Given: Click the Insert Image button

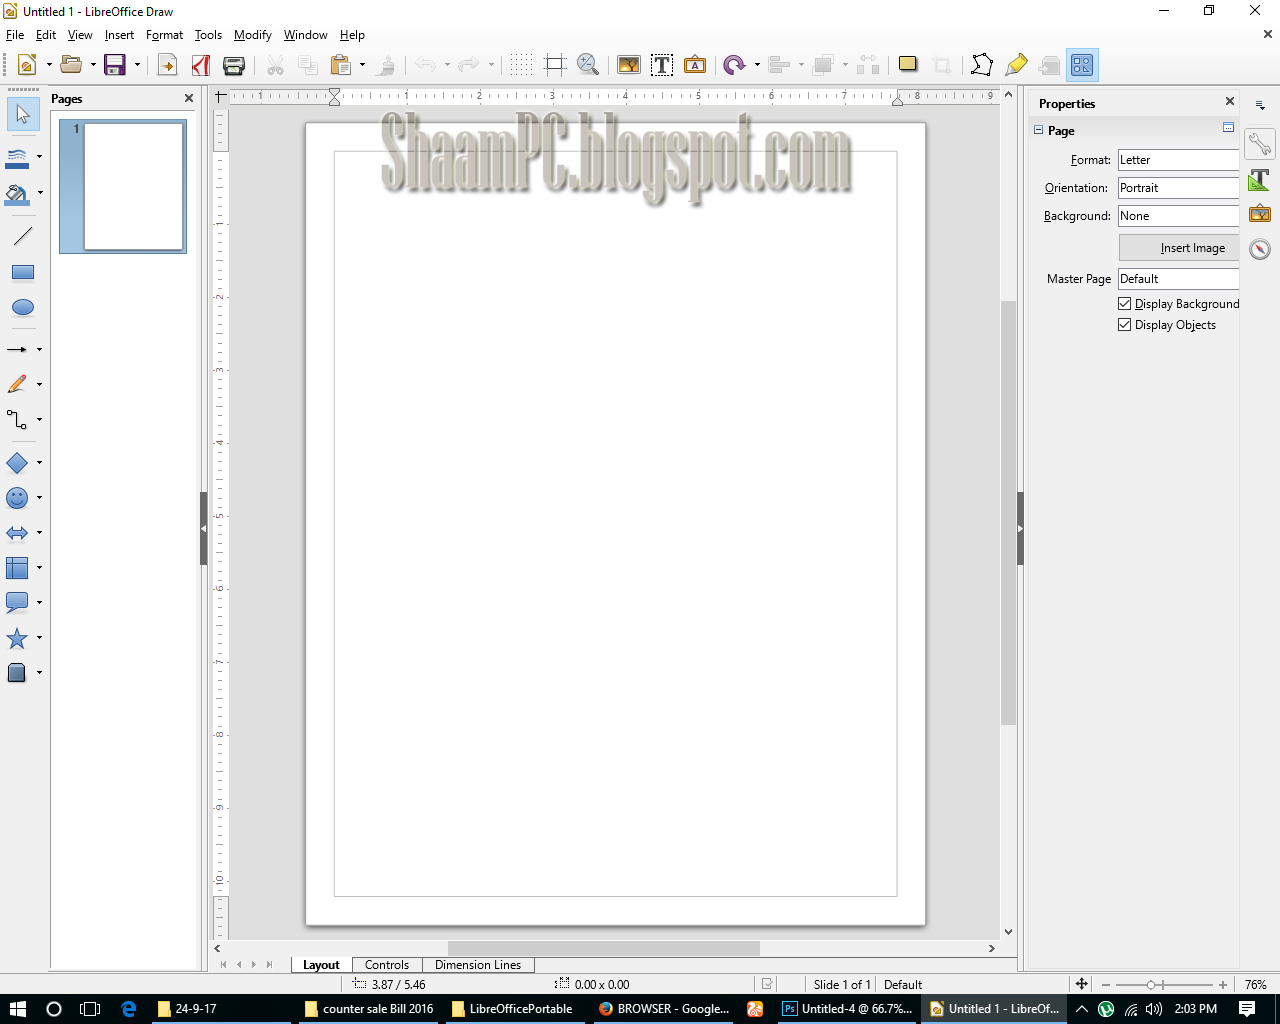Looking at the screenshot, I should pos(1179,248).
